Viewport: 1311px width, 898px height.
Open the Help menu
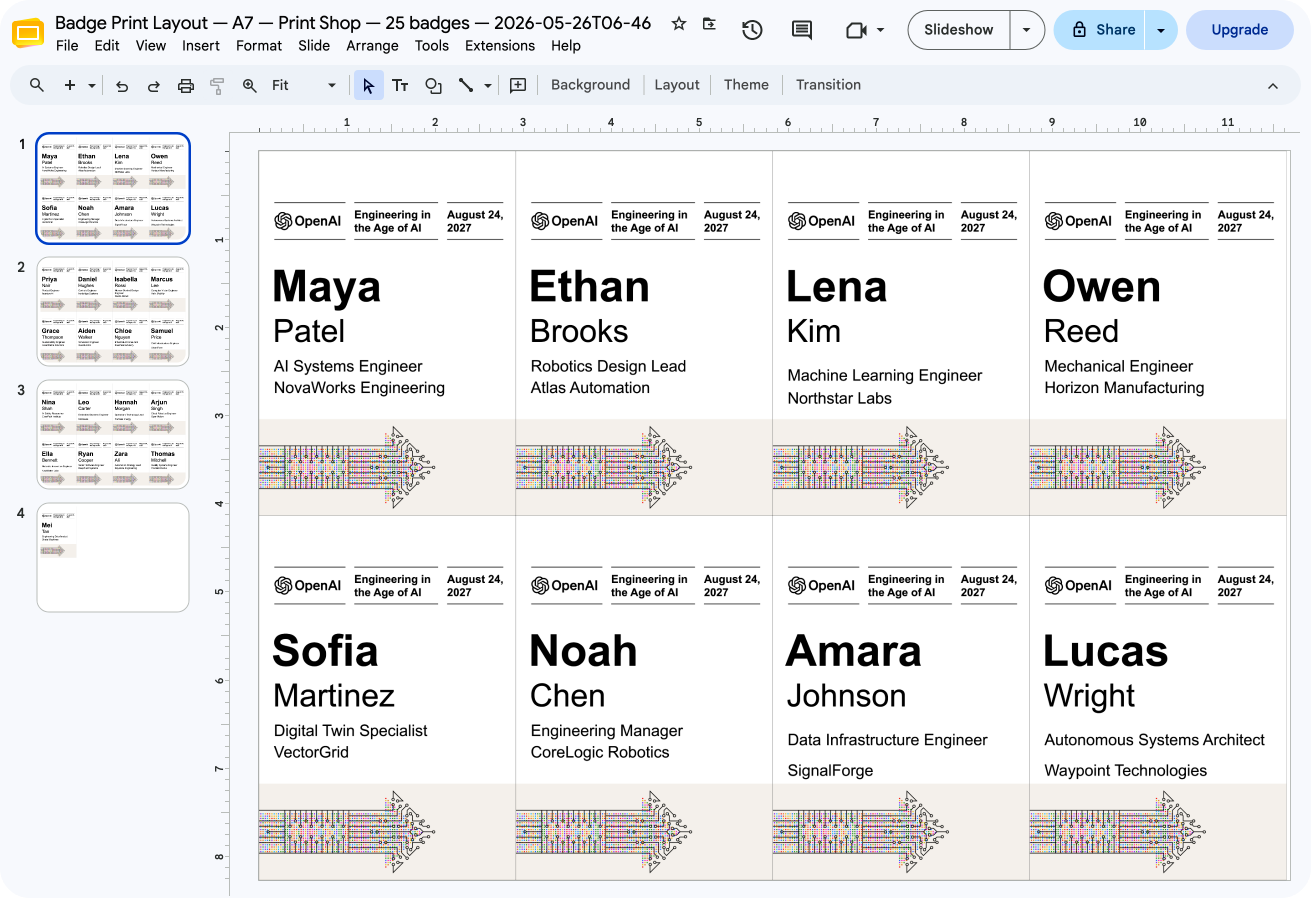565,45
